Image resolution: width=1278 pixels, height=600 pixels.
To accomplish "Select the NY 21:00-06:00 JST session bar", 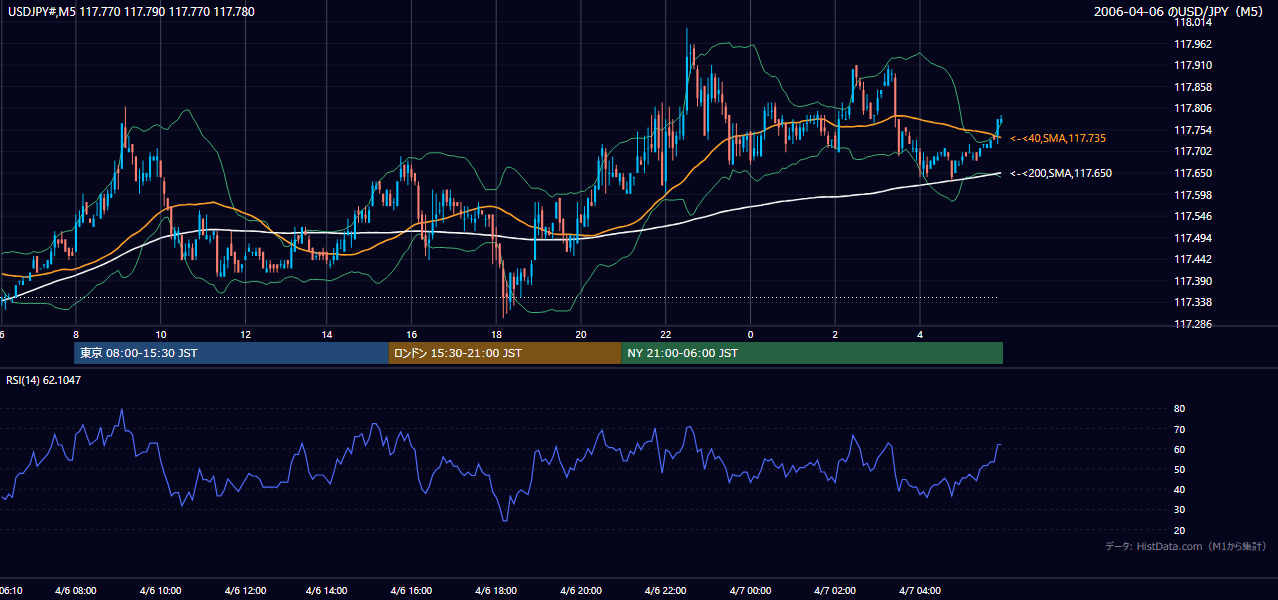I will (x=812, y=353).
